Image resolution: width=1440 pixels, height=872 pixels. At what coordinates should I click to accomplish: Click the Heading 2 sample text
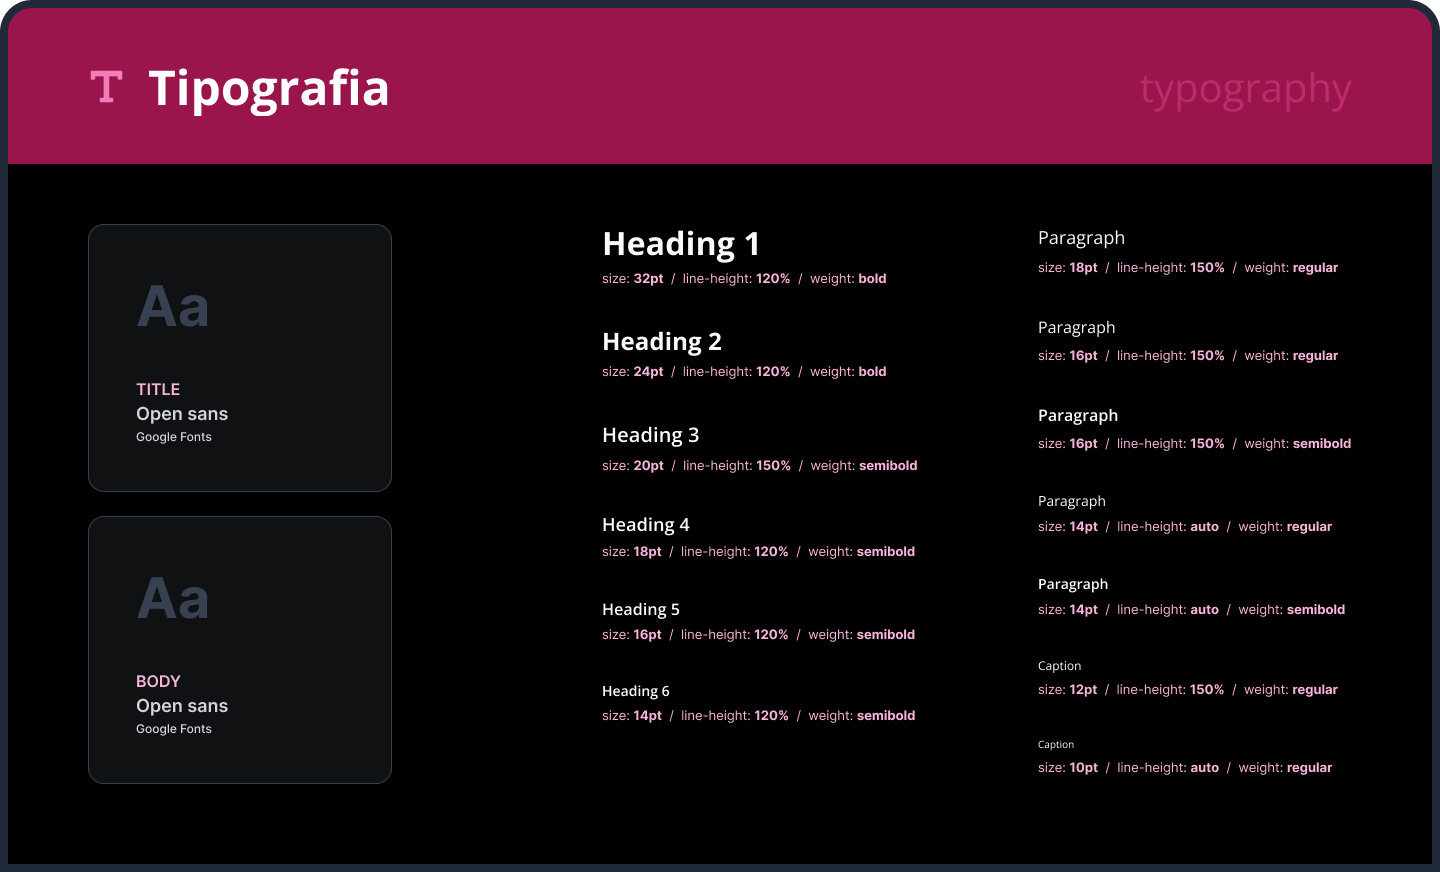point(661,342)
